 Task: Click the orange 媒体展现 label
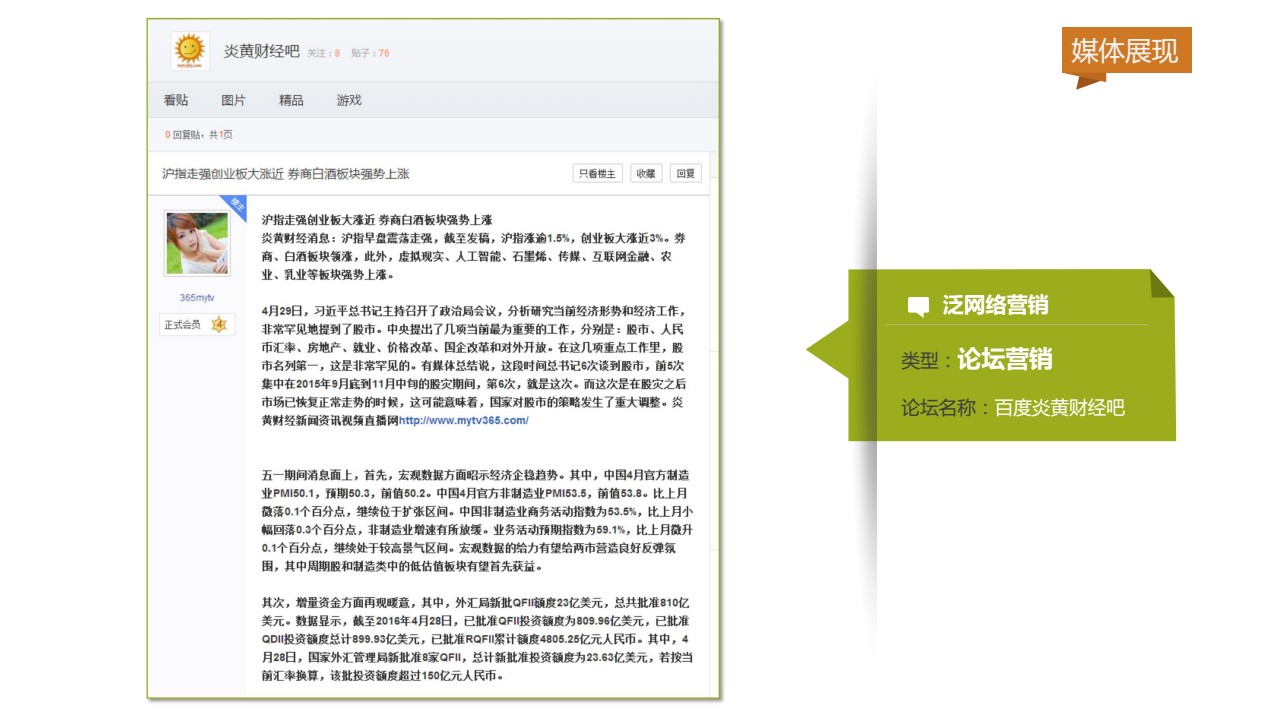(x=1126, y=50)
